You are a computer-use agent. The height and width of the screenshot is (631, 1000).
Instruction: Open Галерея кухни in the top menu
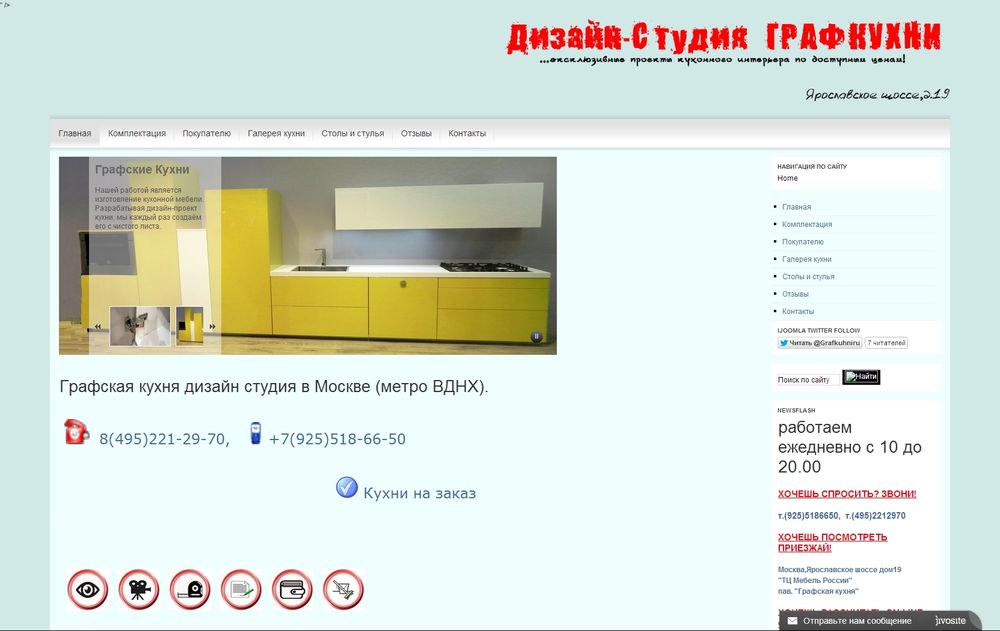(276, 133)
